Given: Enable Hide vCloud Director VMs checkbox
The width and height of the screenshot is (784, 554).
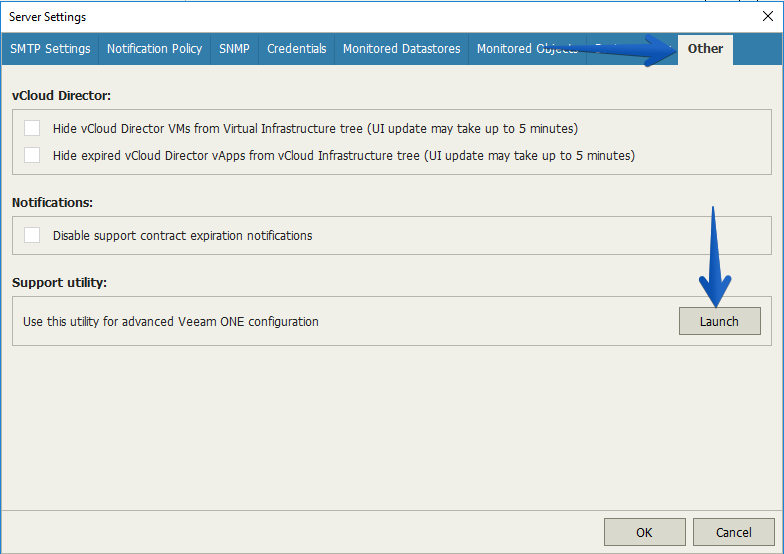Looking at the screenshot, I should (32, 128).
